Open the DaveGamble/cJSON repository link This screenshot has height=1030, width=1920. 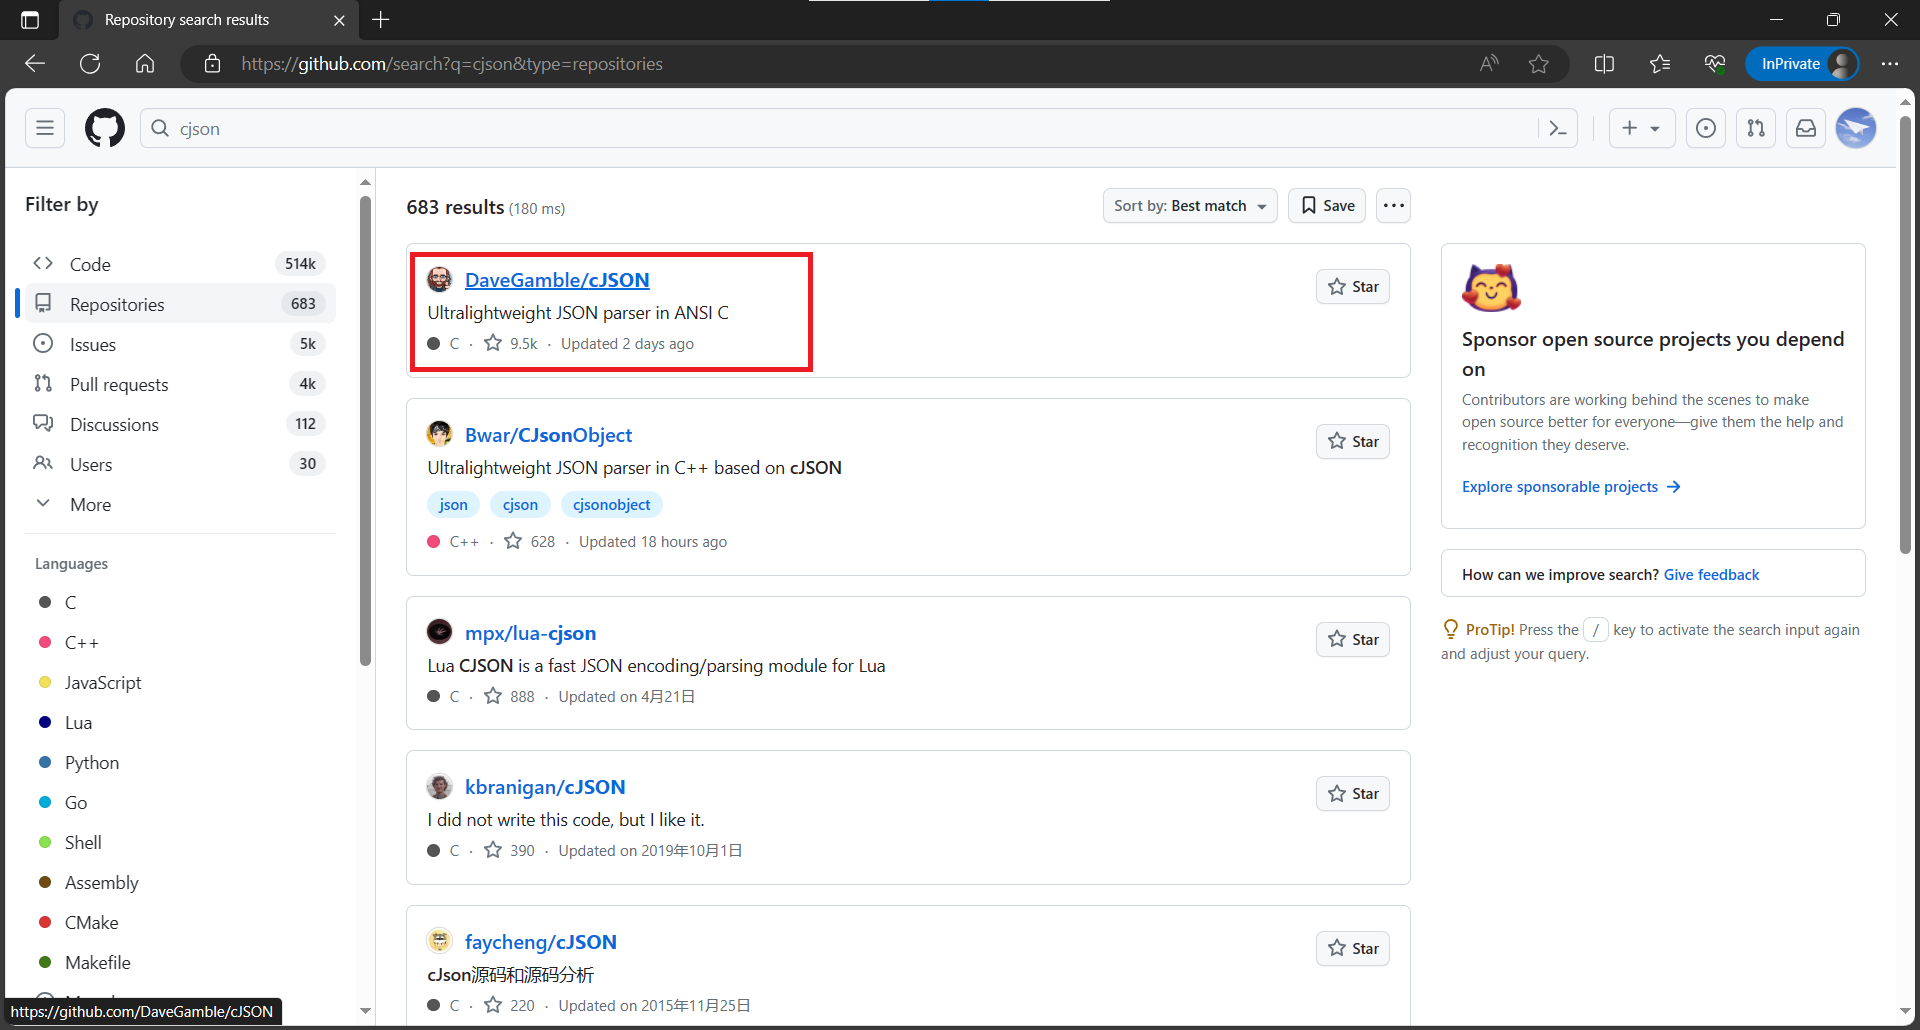pos(557,280)
